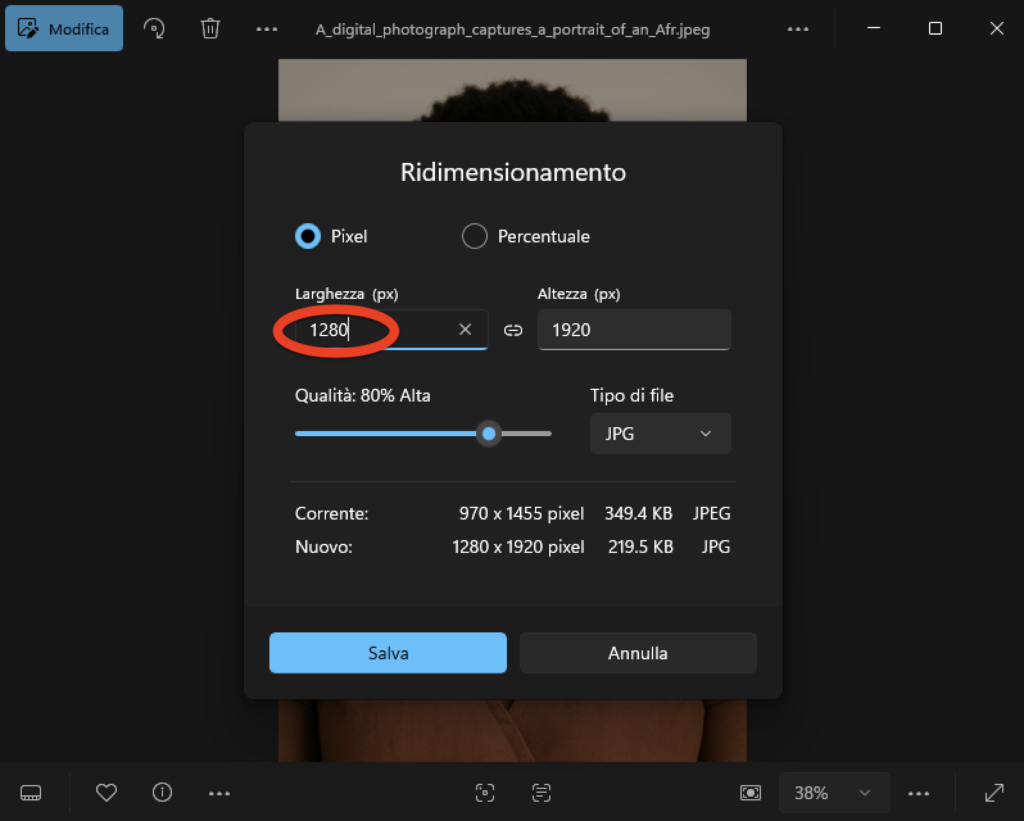Click the Qualità slider handle

489,433
